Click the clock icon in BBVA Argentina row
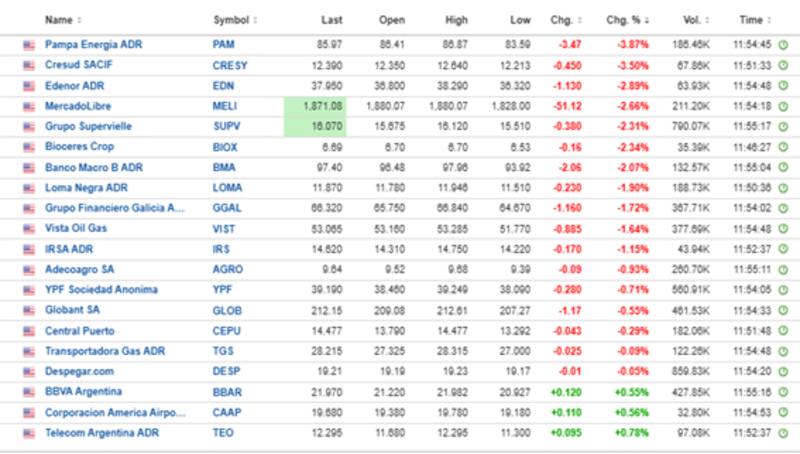 pos(782,391)
